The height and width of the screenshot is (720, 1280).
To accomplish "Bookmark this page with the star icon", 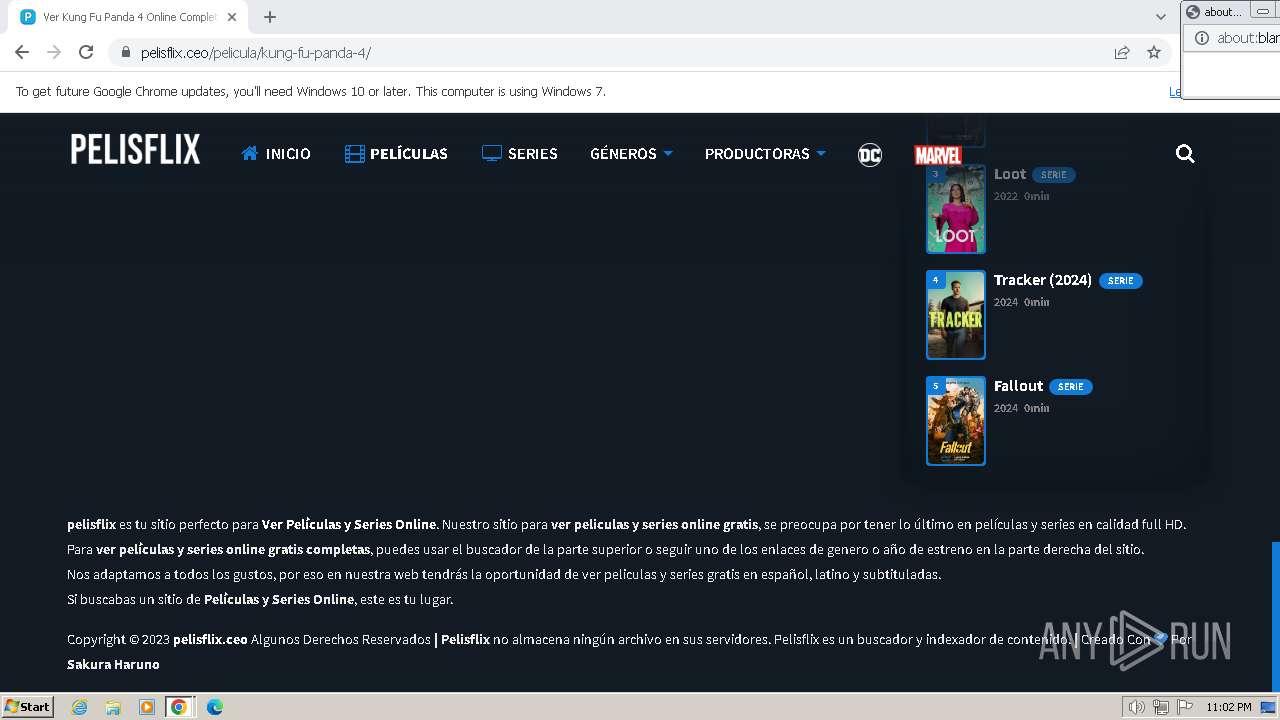I will 1154,52.
